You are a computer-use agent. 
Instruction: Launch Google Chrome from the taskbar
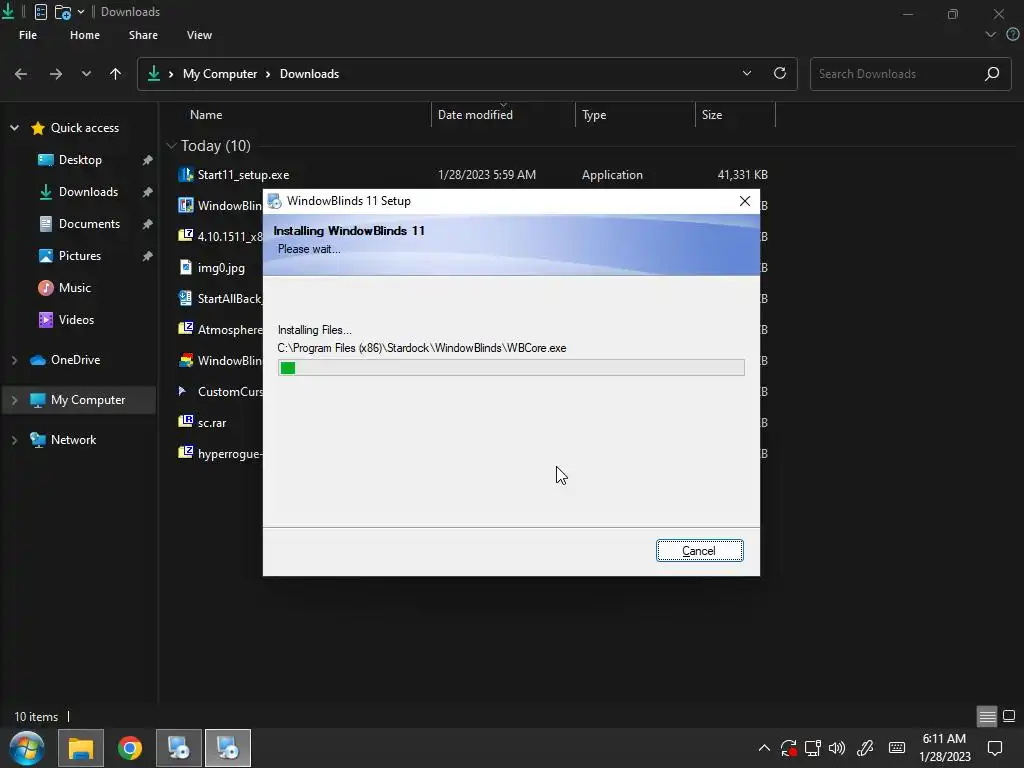(130, 748)
